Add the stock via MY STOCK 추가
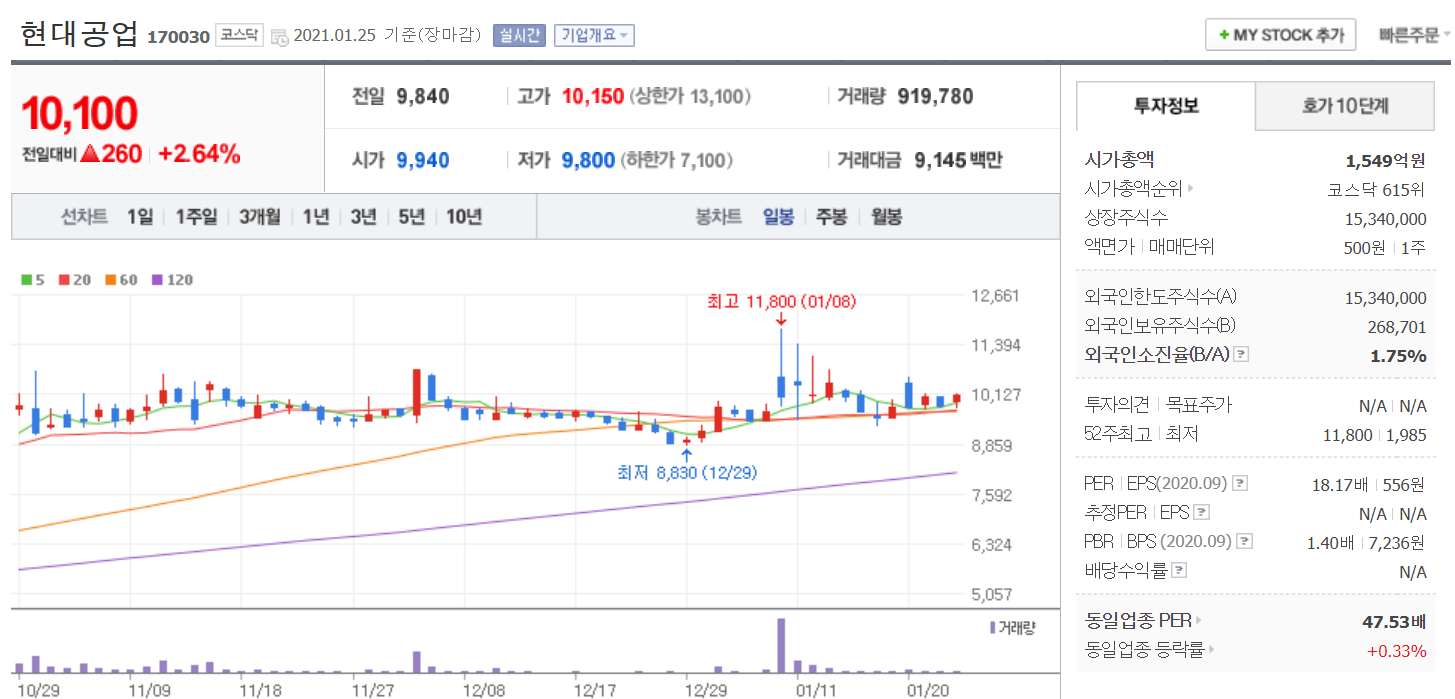The height and width of the screenshot is (699, 1455). [1280, 35]
